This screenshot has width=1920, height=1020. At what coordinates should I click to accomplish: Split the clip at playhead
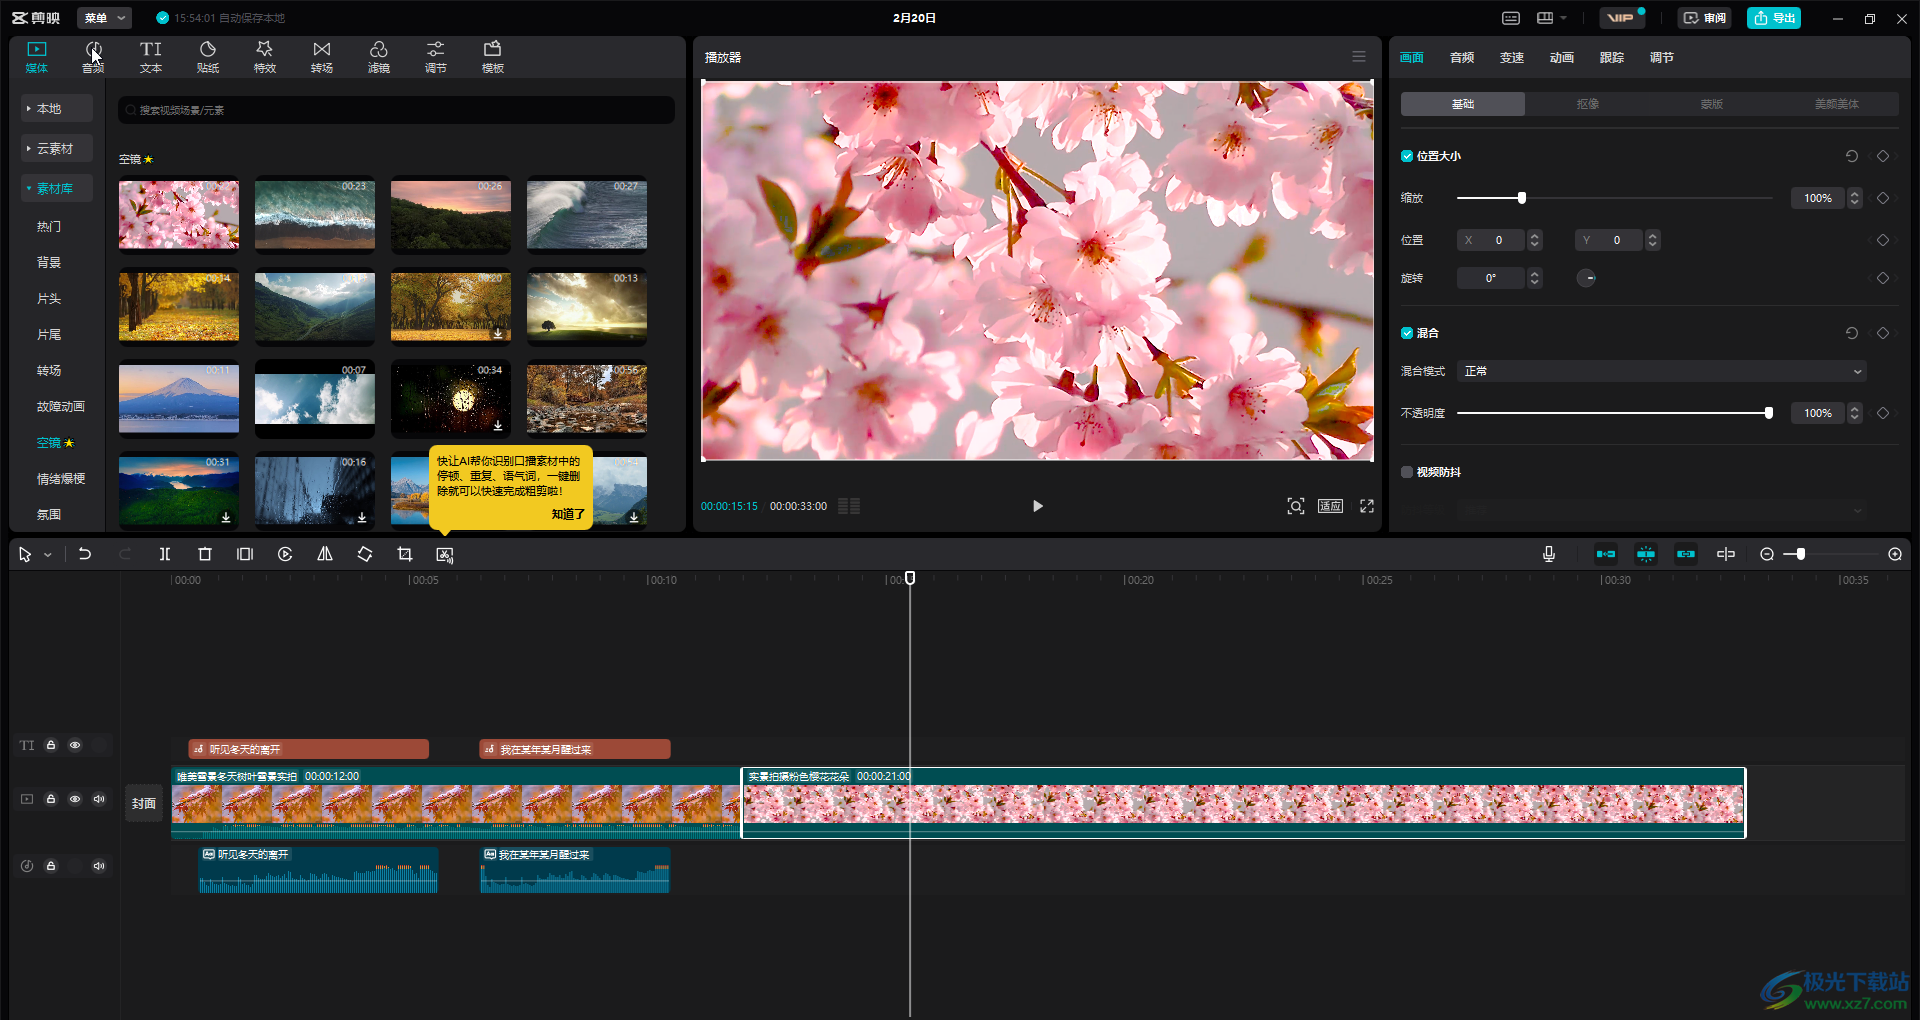(x=165, y=554)
